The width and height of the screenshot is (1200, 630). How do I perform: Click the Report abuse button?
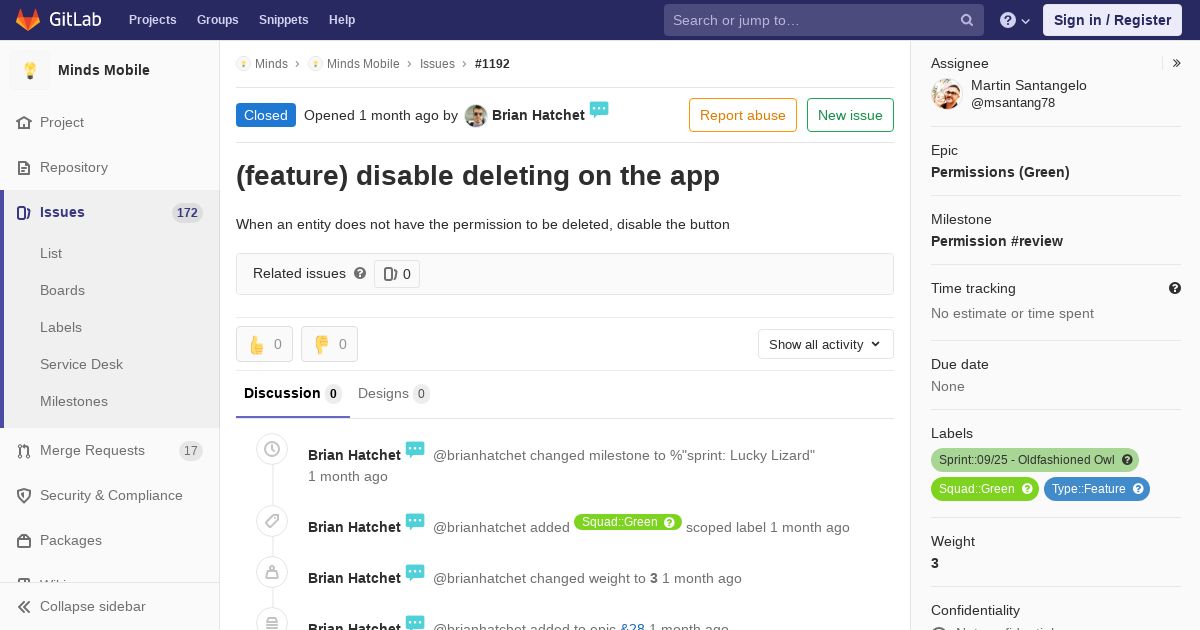(x=743, y=115)
